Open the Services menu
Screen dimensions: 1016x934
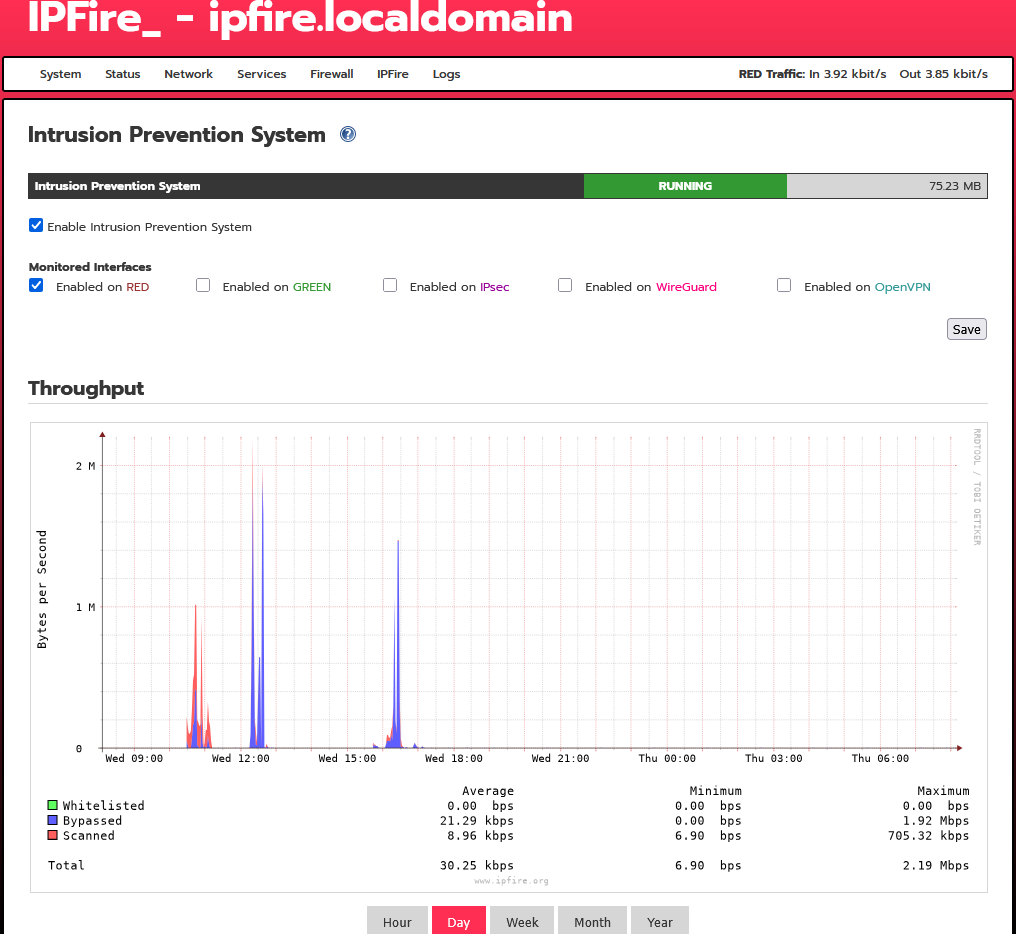click(x=262, y=74)
